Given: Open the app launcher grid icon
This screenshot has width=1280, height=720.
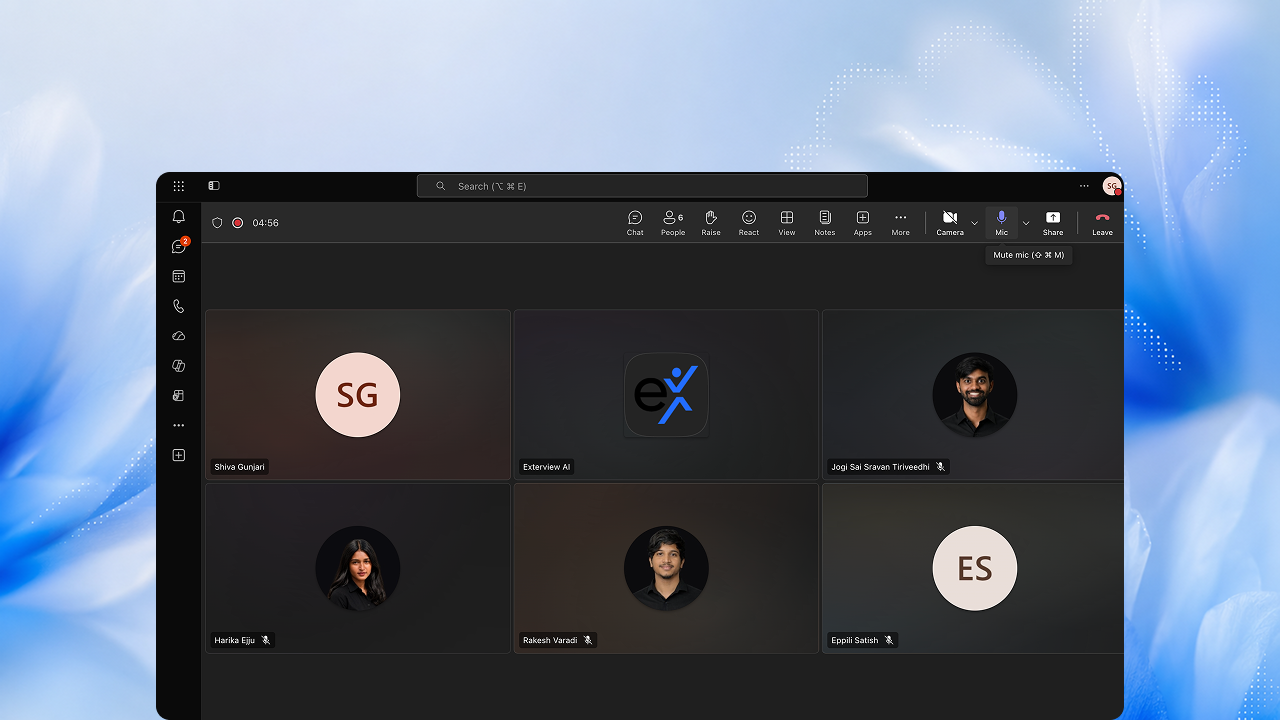Looking at the screenshot, I should point(179,186).
